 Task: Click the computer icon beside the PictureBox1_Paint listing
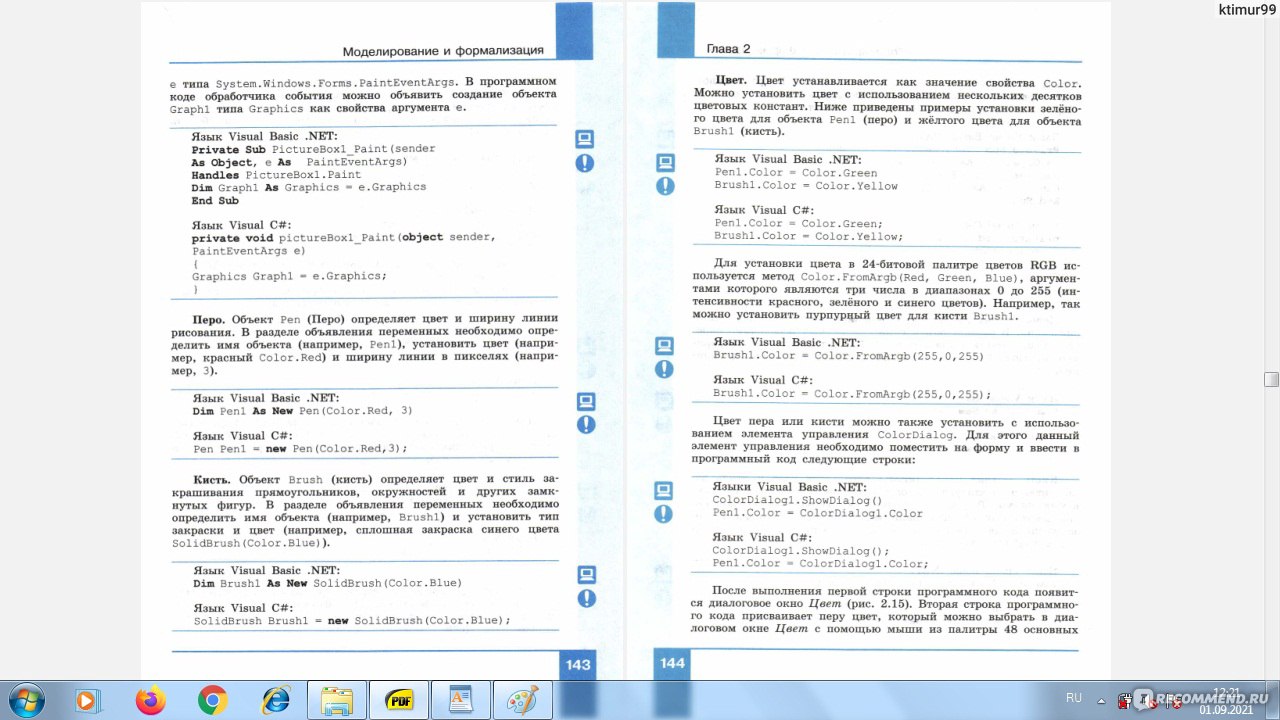585,139
